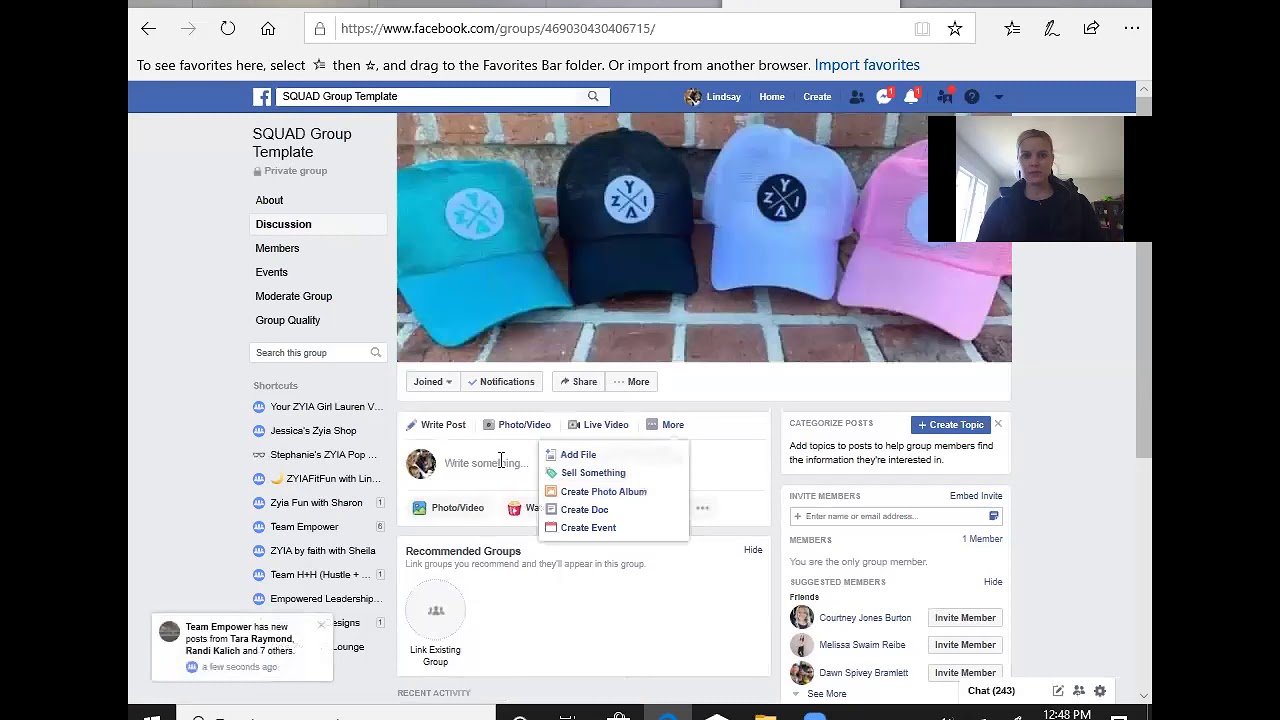Open contact list icon in invite field
1280x720 pixels.
994,516
